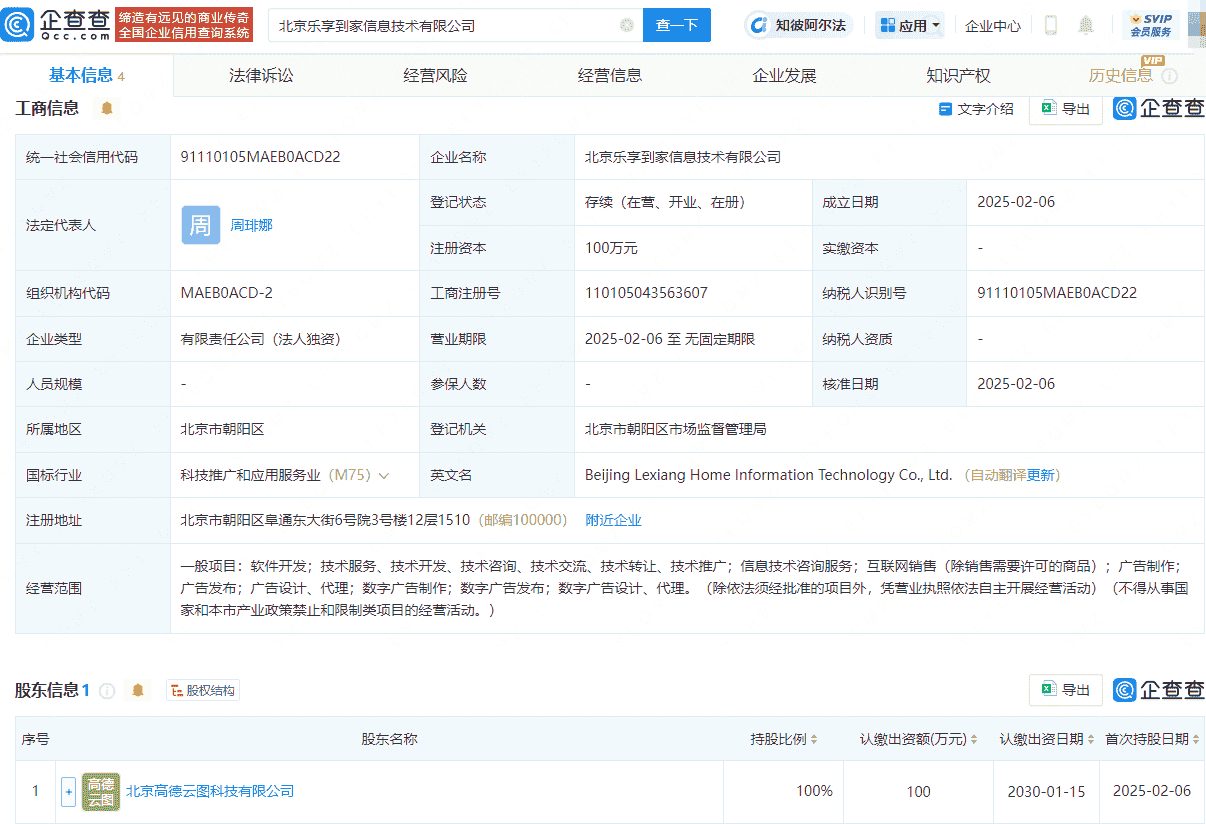Click the mobile app icon in top bar

[1050, 25]
